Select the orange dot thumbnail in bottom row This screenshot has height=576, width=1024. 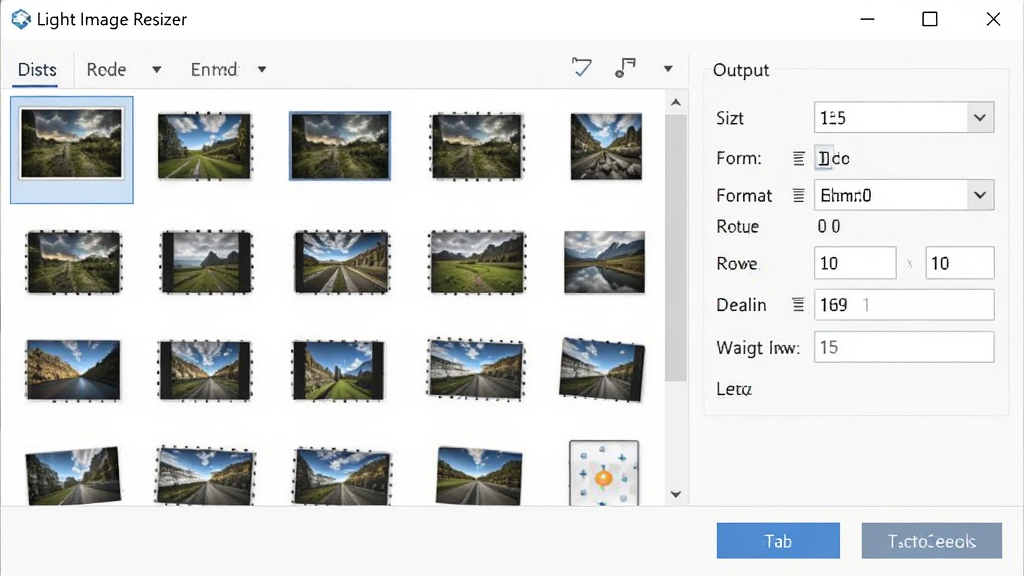click(604, 473)
